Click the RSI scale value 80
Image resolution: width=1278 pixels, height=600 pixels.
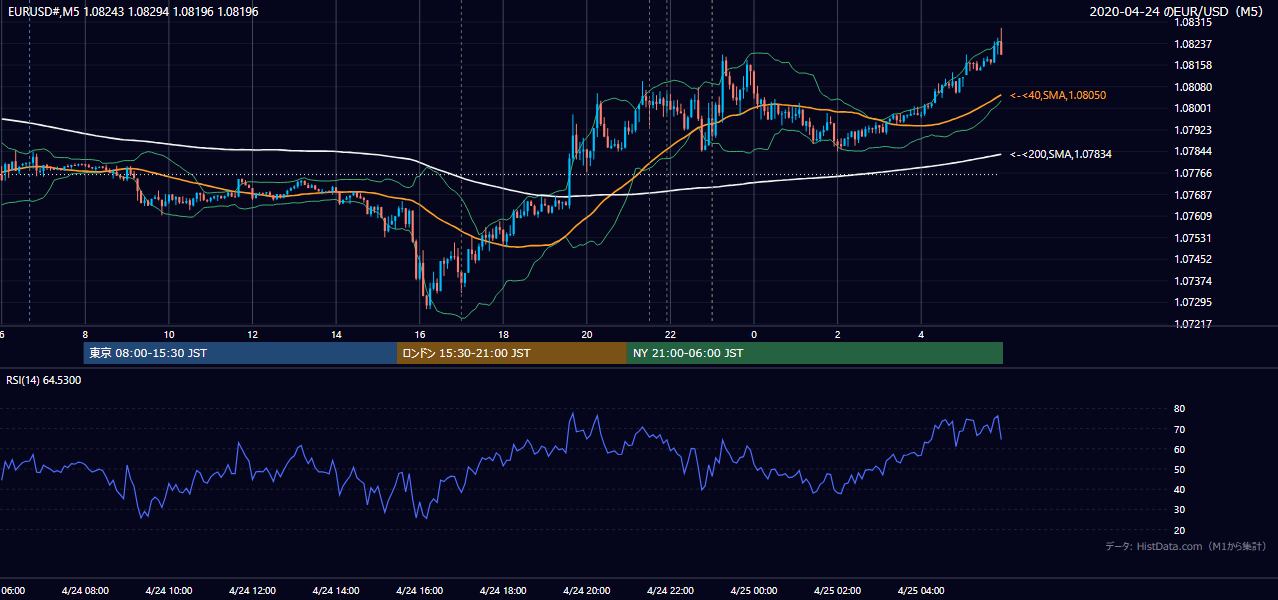tap(1180, 409)
